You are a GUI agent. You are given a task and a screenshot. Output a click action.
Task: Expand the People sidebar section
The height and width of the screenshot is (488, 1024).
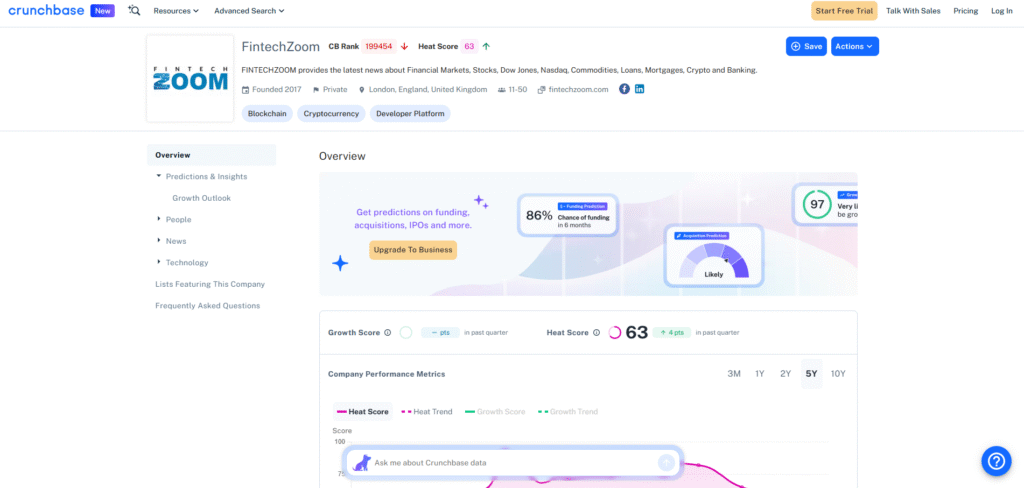click(159, 219)
